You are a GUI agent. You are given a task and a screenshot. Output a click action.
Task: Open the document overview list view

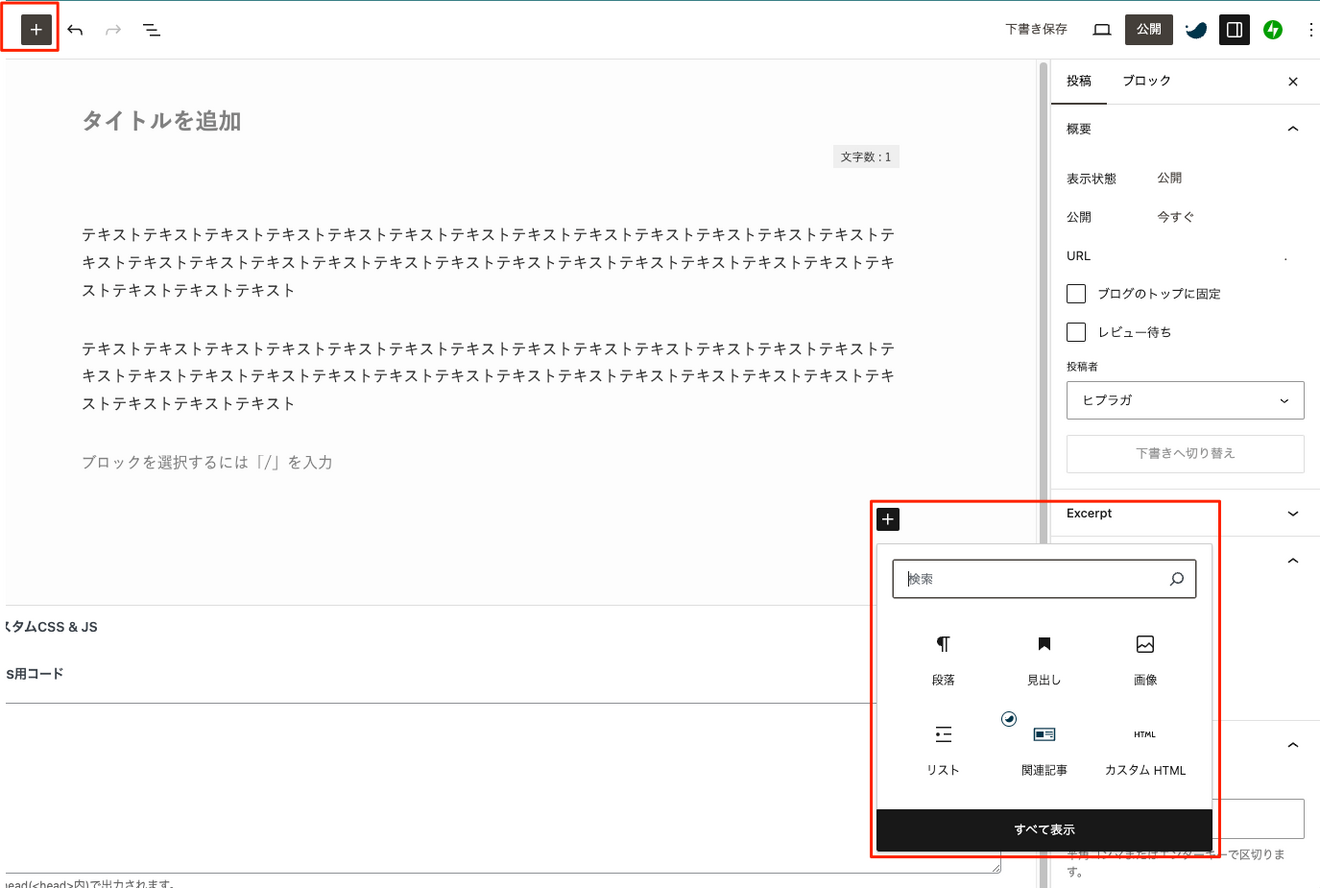click(151, 30)
